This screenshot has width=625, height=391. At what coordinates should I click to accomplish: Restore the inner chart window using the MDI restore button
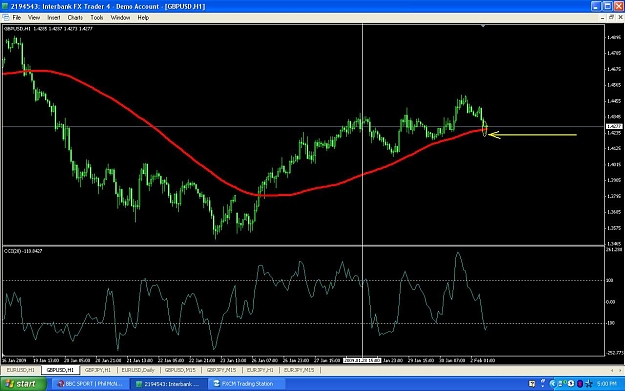click(611, 18)
